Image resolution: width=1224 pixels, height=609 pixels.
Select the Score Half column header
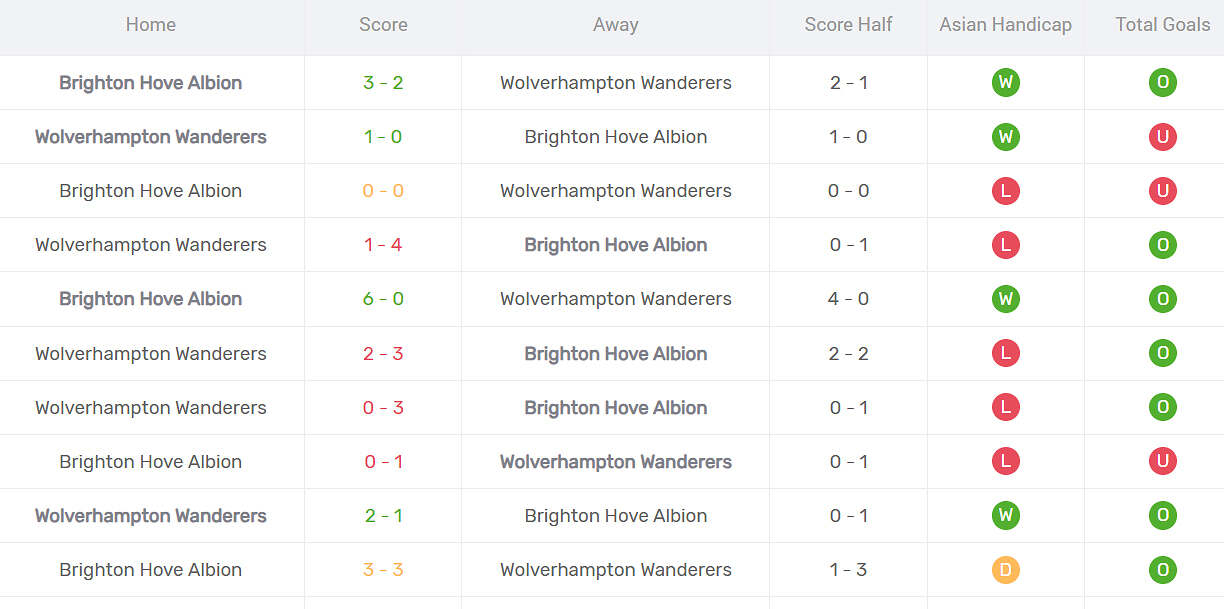point(848,25)
